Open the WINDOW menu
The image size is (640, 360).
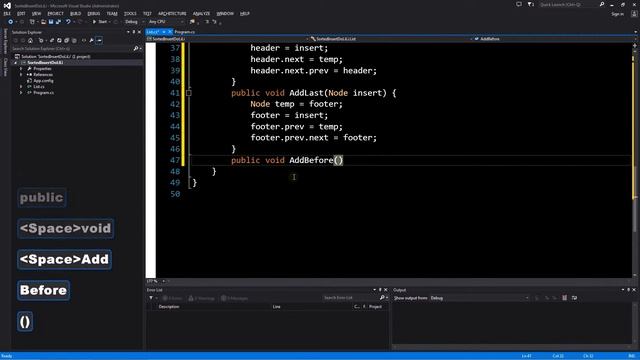(225, 13)
